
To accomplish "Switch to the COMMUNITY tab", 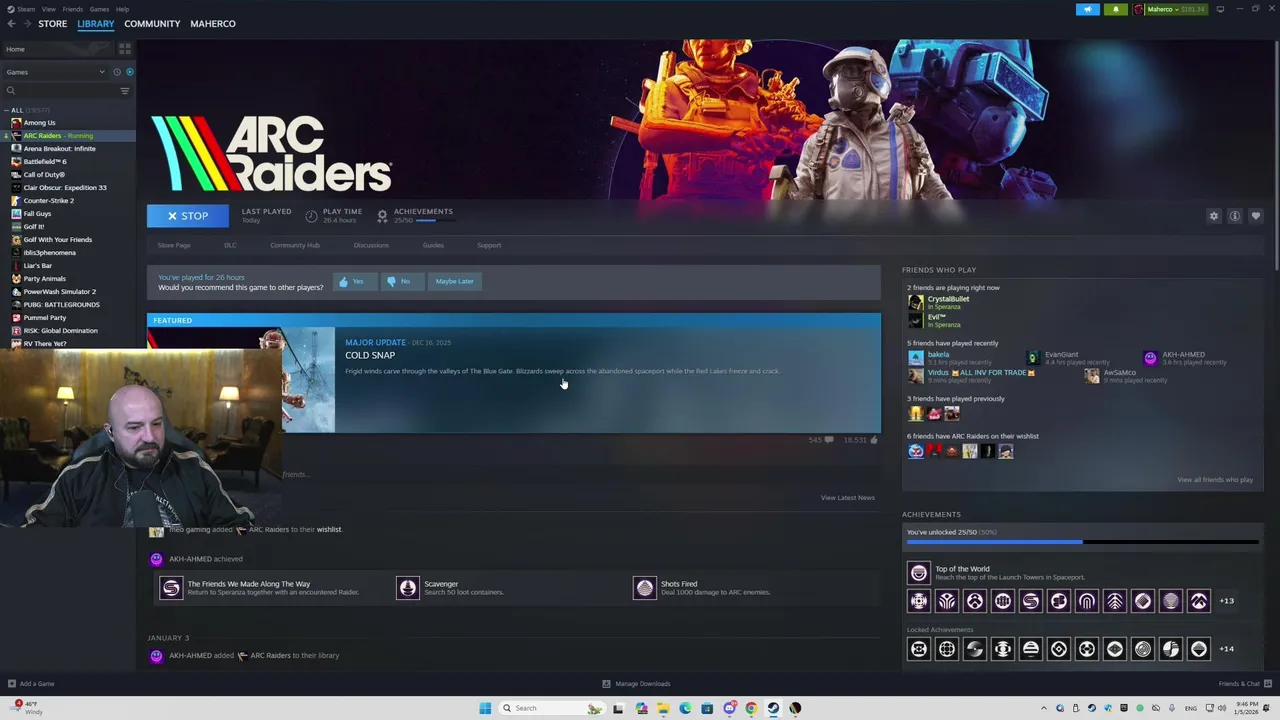I will [x=152, y=24].
